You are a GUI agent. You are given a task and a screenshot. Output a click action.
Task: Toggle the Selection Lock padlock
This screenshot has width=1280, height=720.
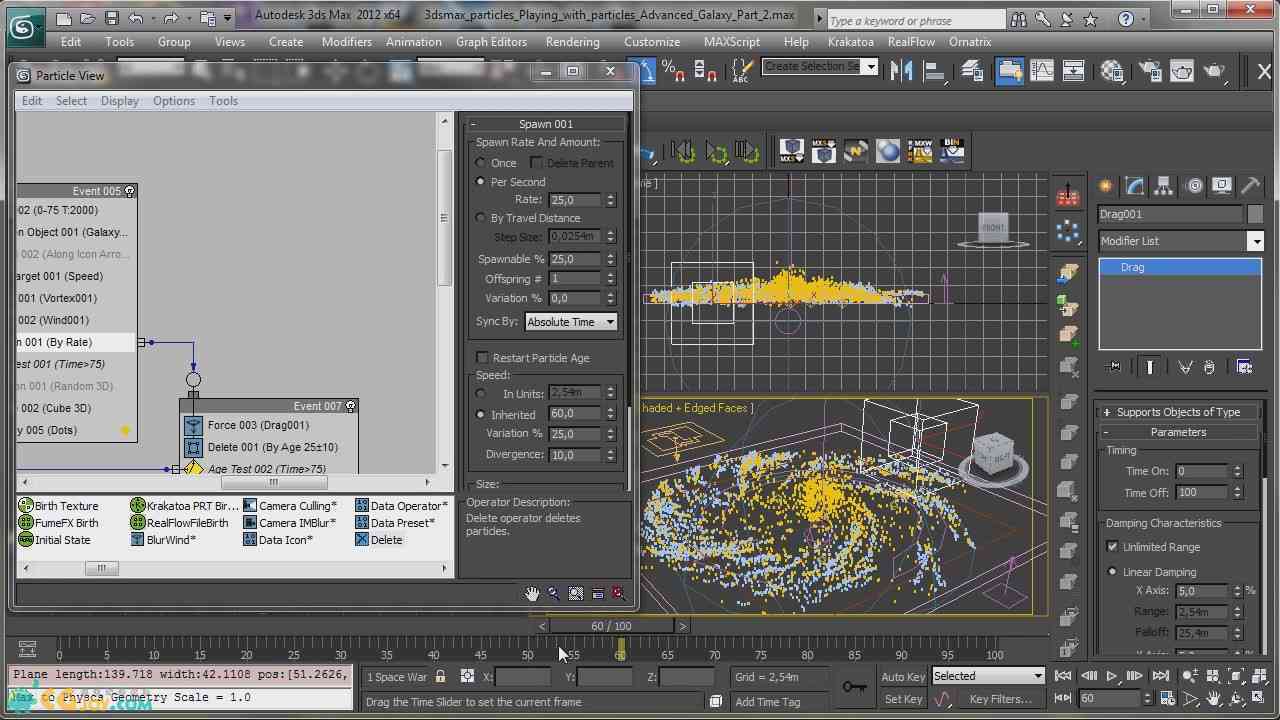coord(440,677)
